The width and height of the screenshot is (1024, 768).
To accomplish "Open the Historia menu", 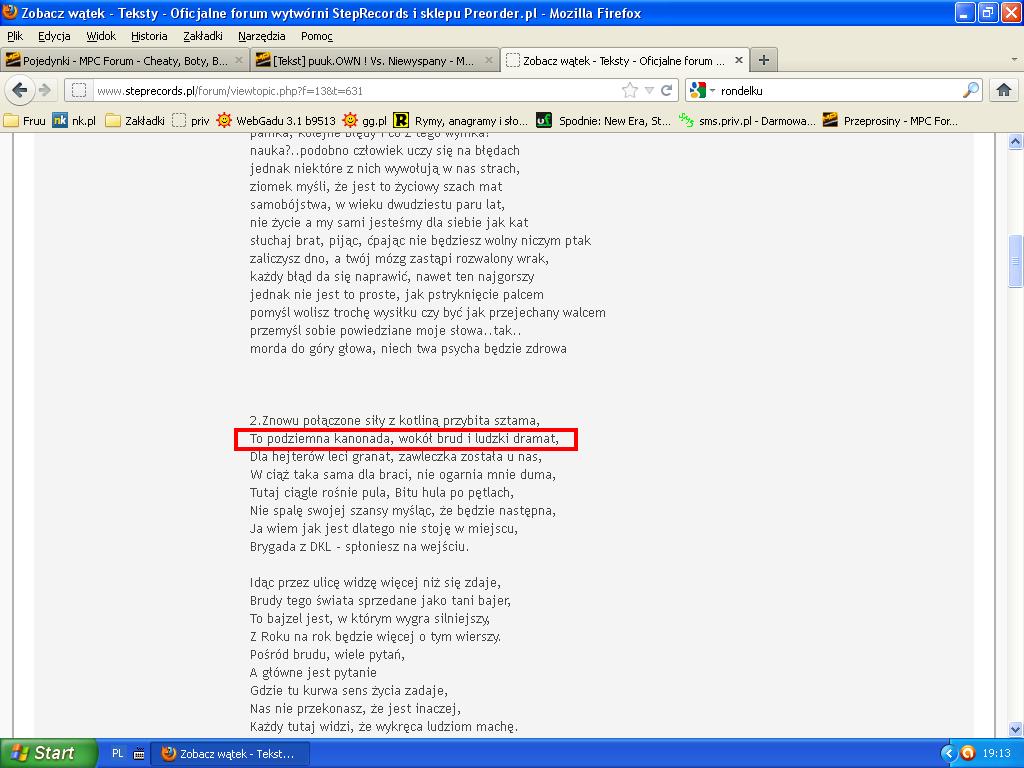I will point(149,36).
